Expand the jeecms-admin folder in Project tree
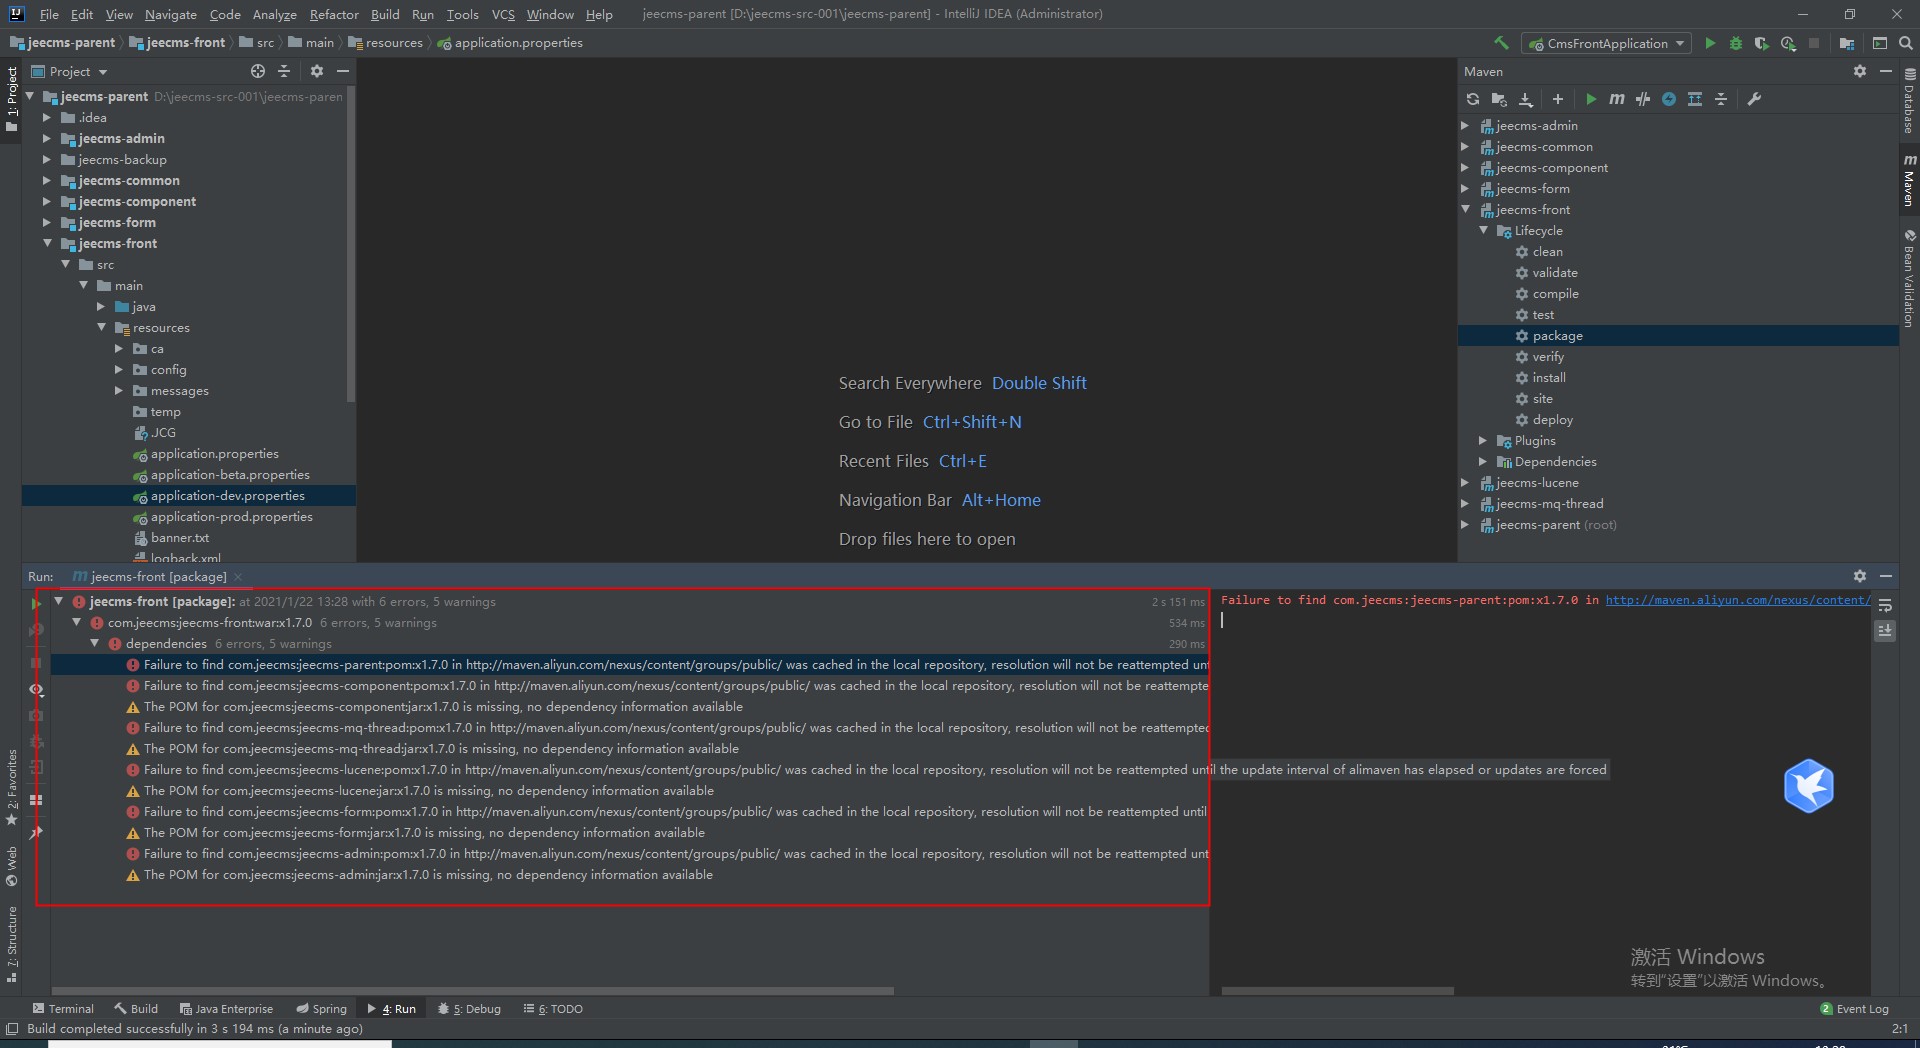1920x1048 pixels. coord(46,139)
